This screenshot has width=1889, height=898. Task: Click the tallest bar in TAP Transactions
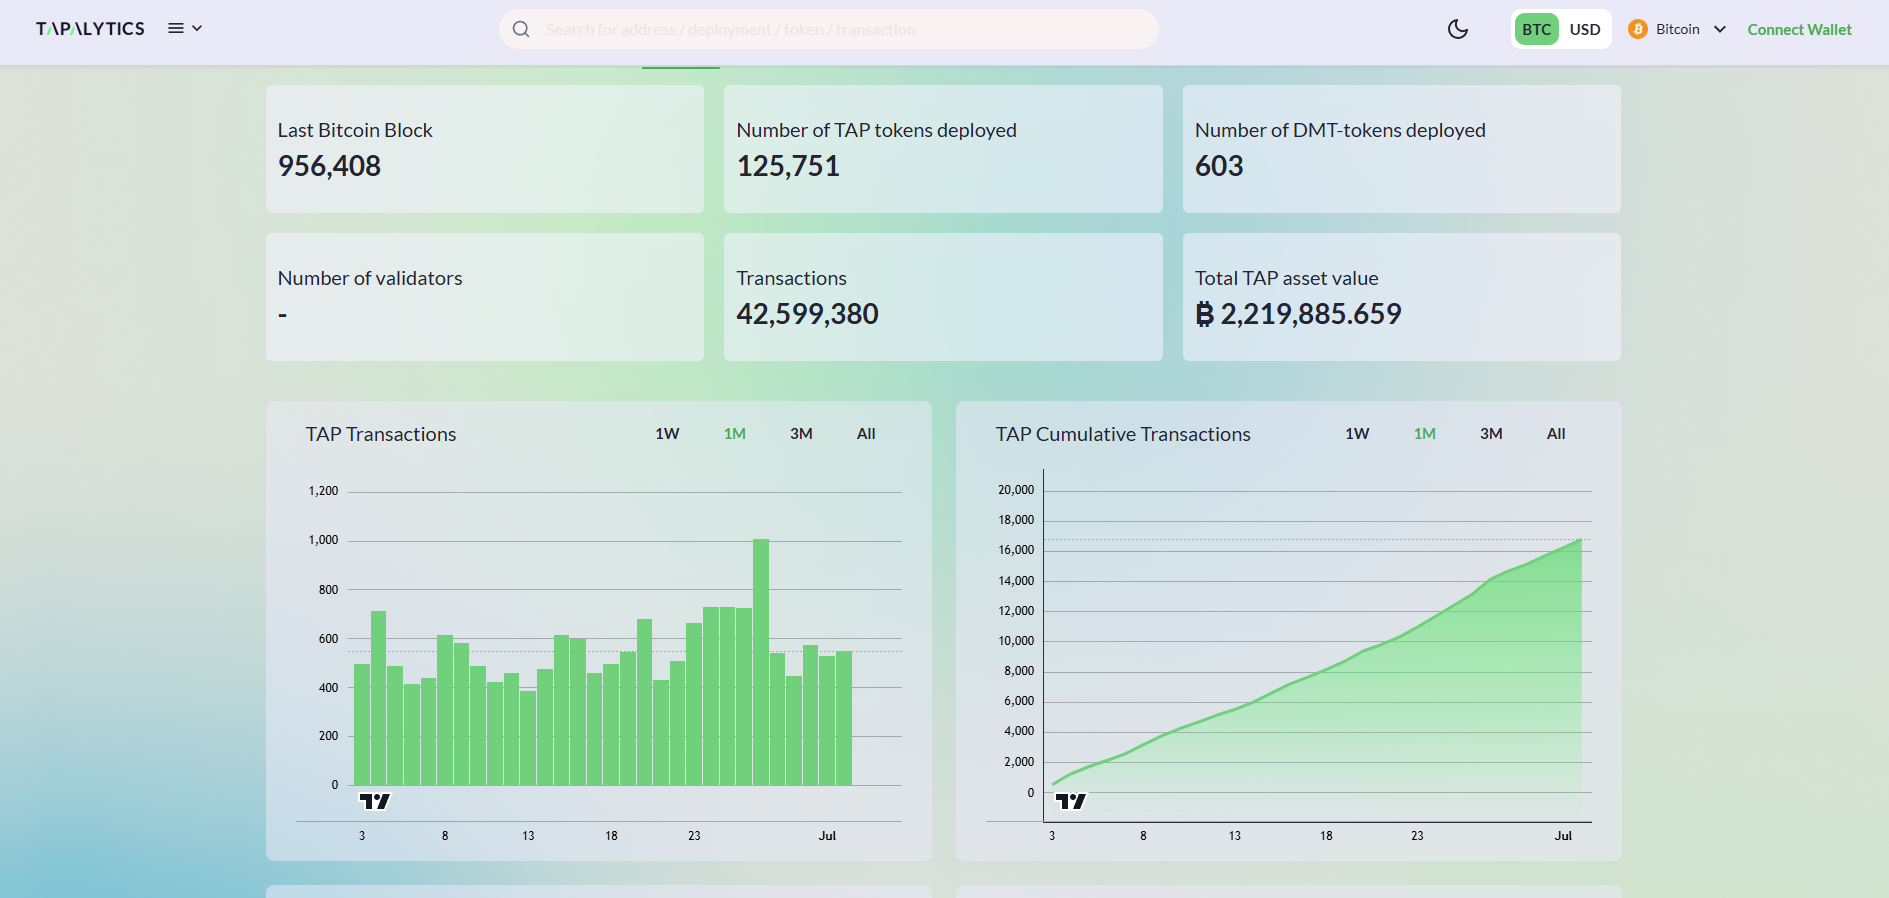[x=761, y=662]
